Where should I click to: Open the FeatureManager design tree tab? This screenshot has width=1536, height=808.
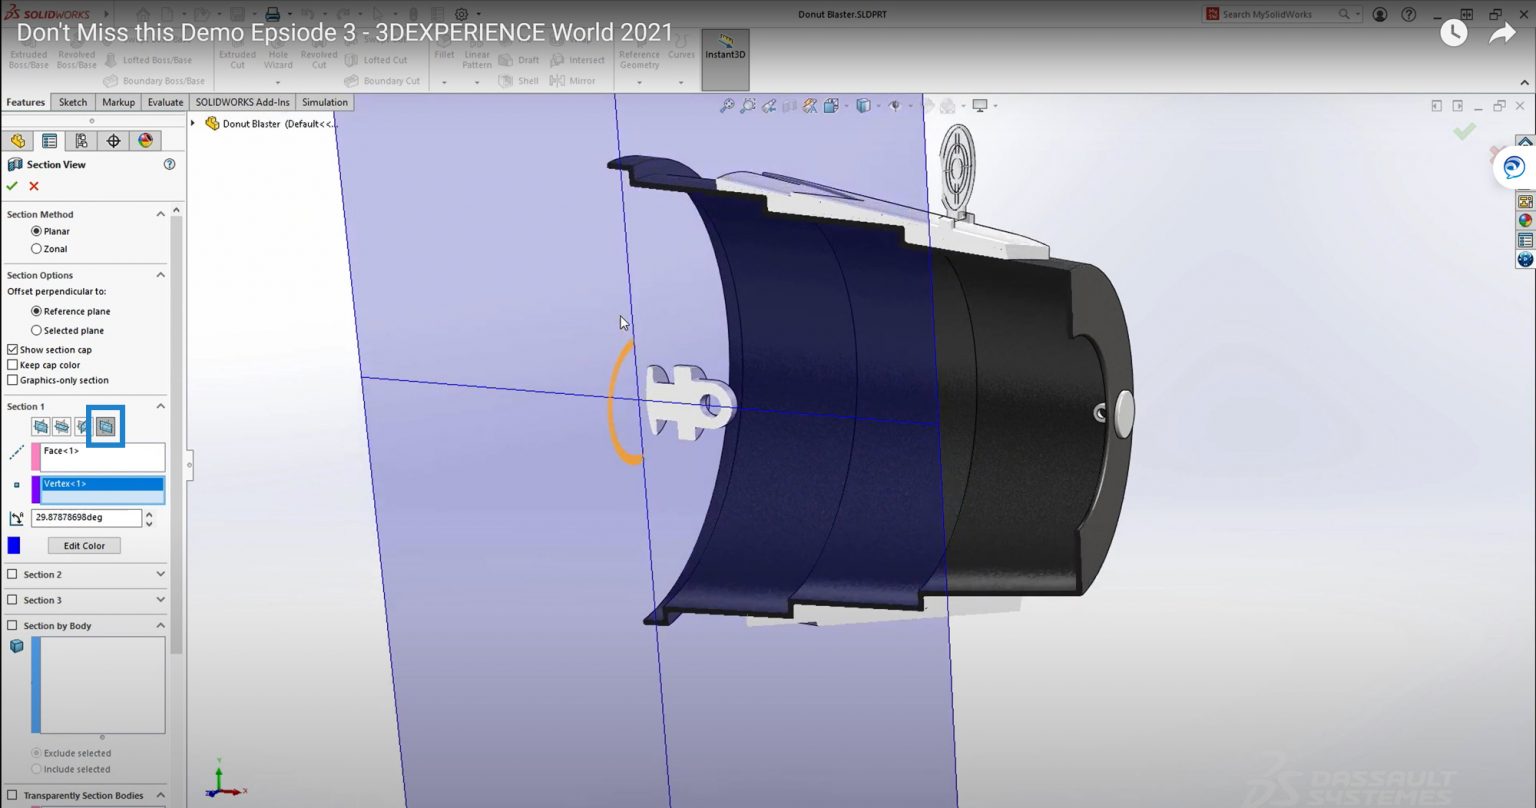coord(18,141)
